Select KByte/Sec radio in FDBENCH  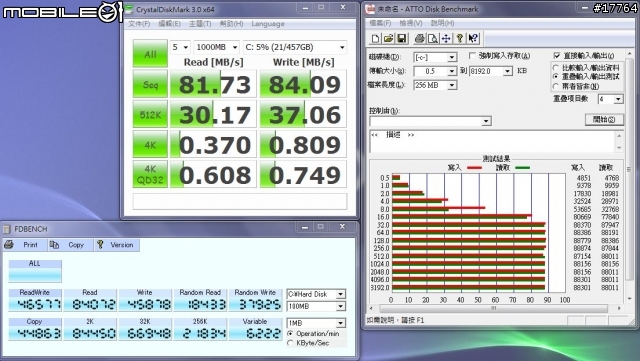click(290, 343)
